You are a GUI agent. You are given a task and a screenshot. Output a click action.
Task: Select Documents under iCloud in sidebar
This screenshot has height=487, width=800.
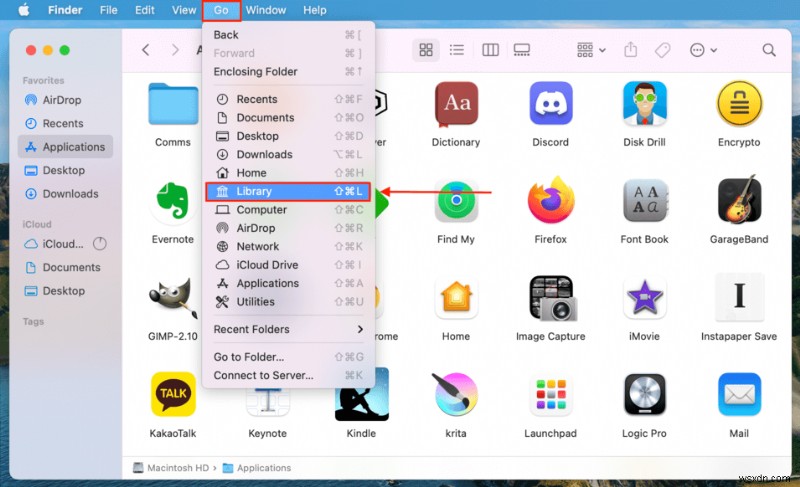coord(65,267)
